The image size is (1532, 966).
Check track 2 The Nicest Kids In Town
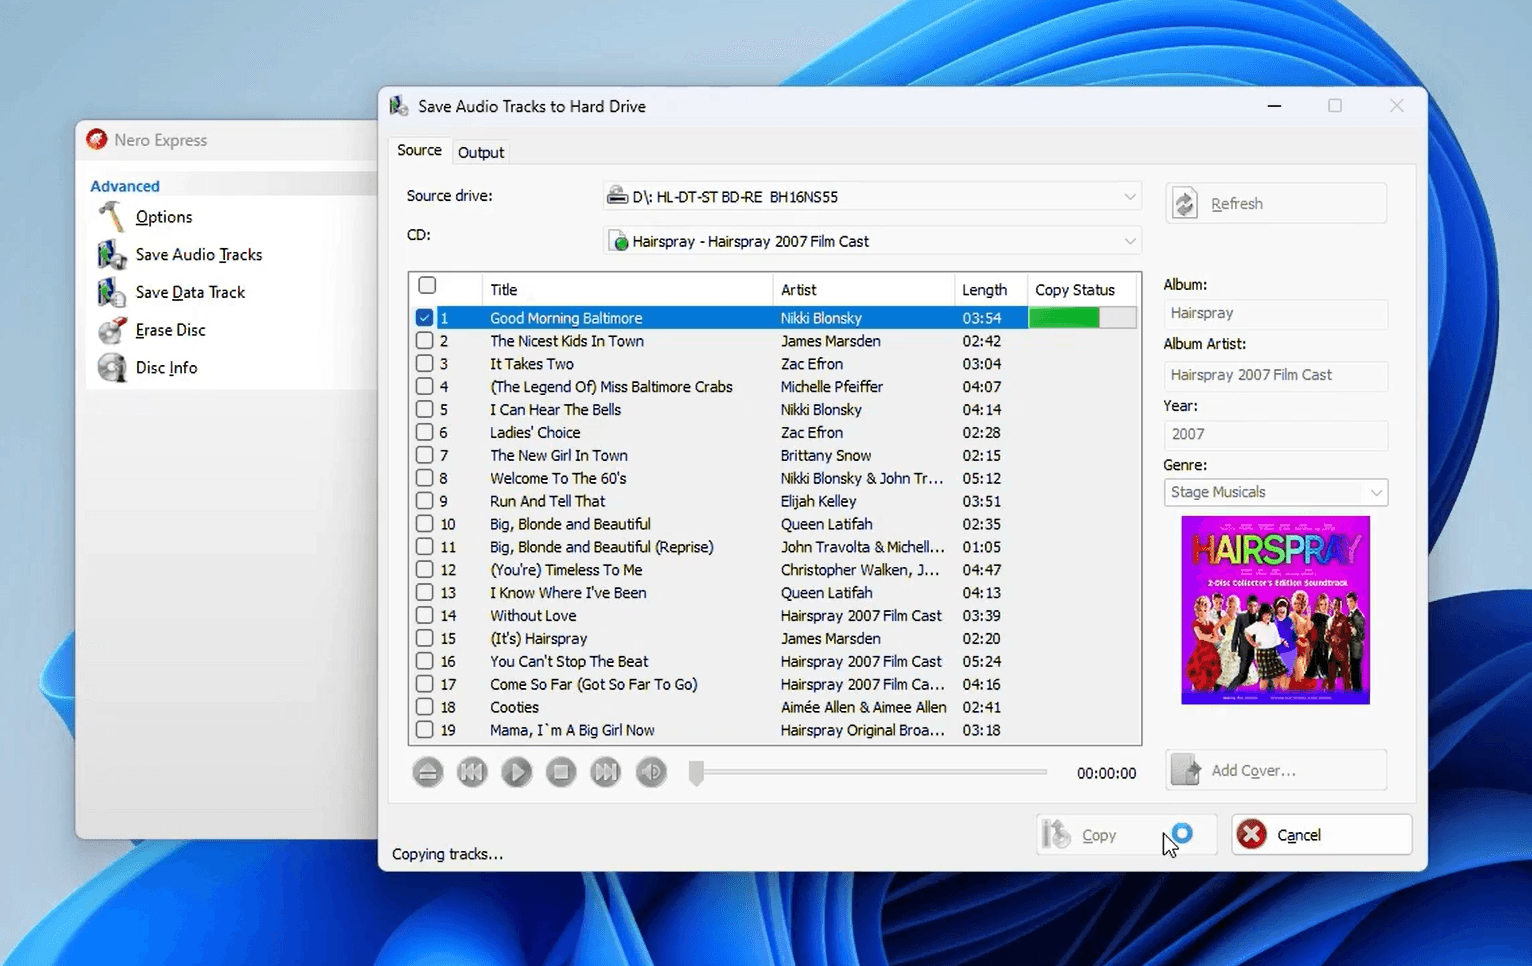click(424, 341)
